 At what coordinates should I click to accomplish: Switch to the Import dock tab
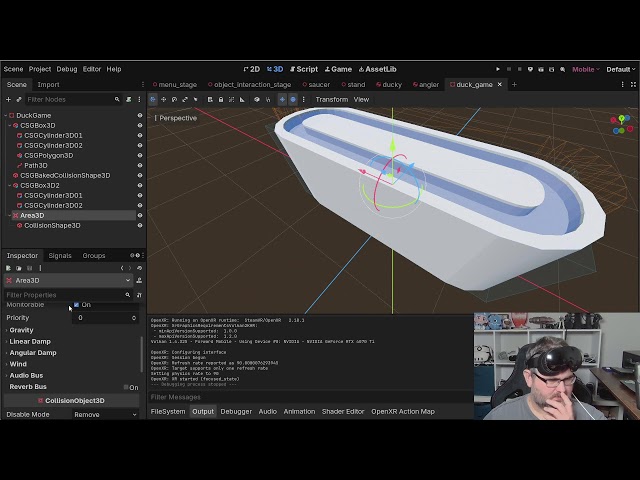(x=48, y=84)
